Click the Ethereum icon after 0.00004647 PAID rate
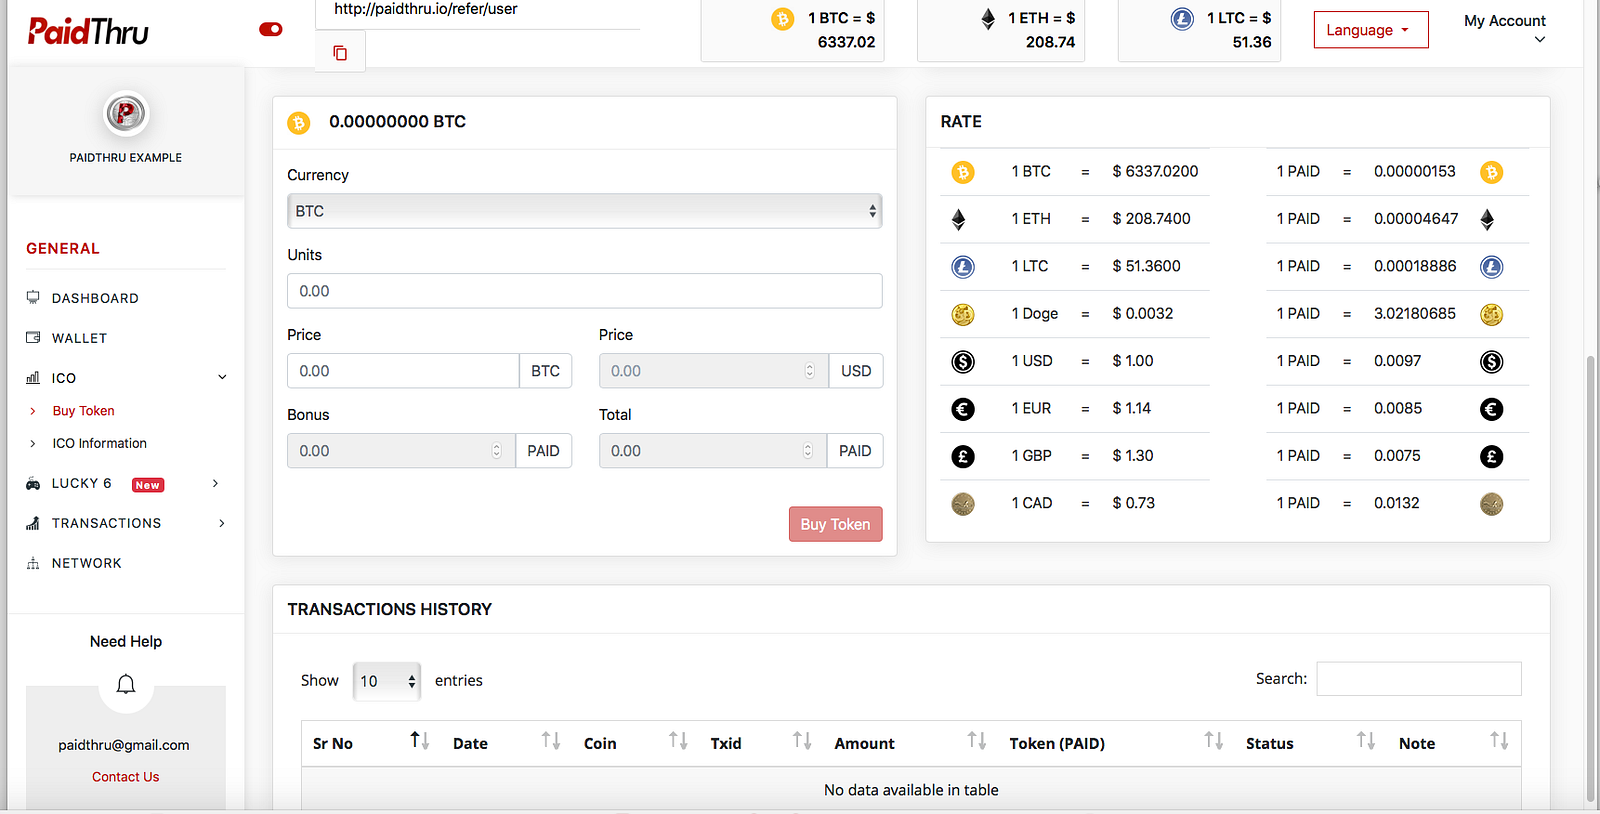This screenshot has height=814, width=1600. (x=1488, y=220)
